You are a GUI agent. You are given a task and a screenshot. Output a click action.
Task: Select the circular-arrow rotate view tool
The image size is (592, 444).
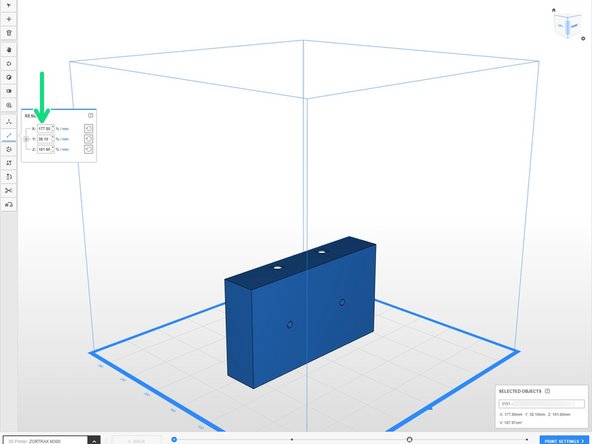click(x=9, y=63)
